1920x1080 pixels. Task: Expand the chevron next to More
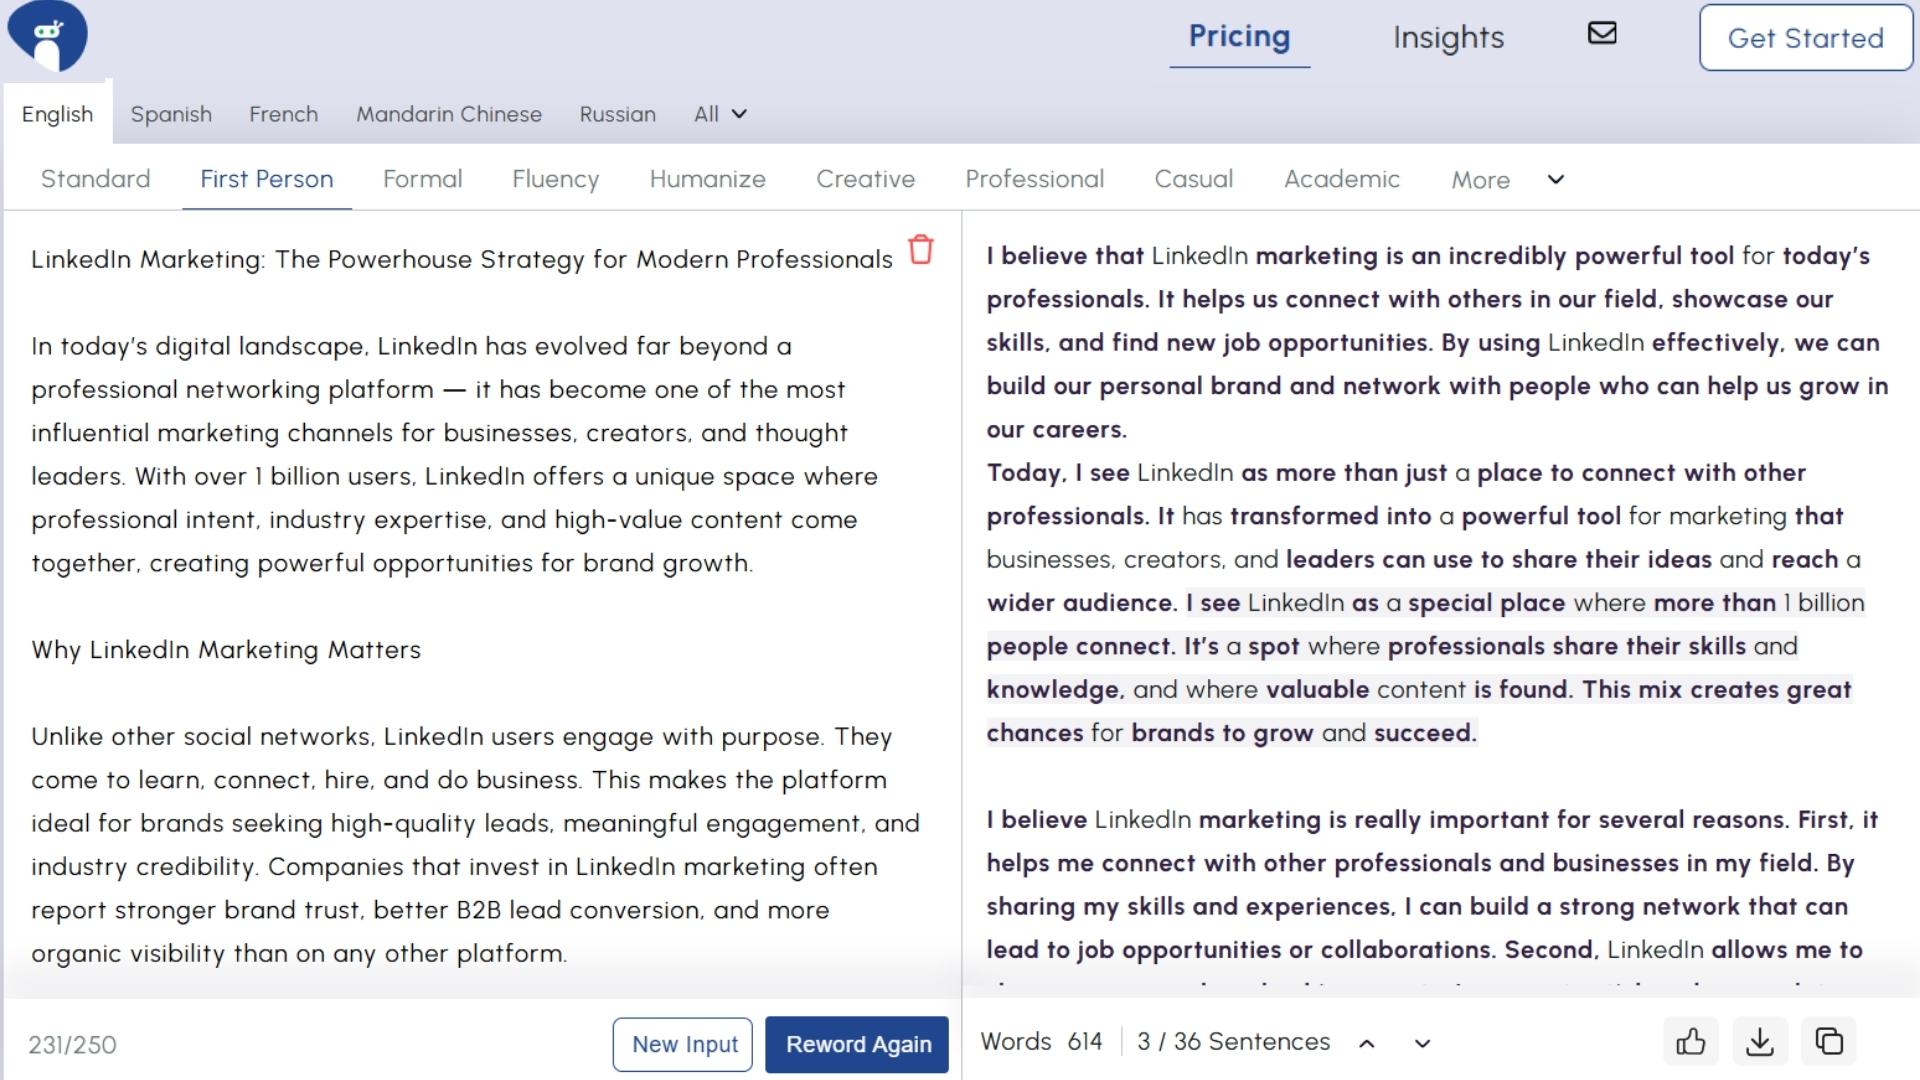point(1555,181)
